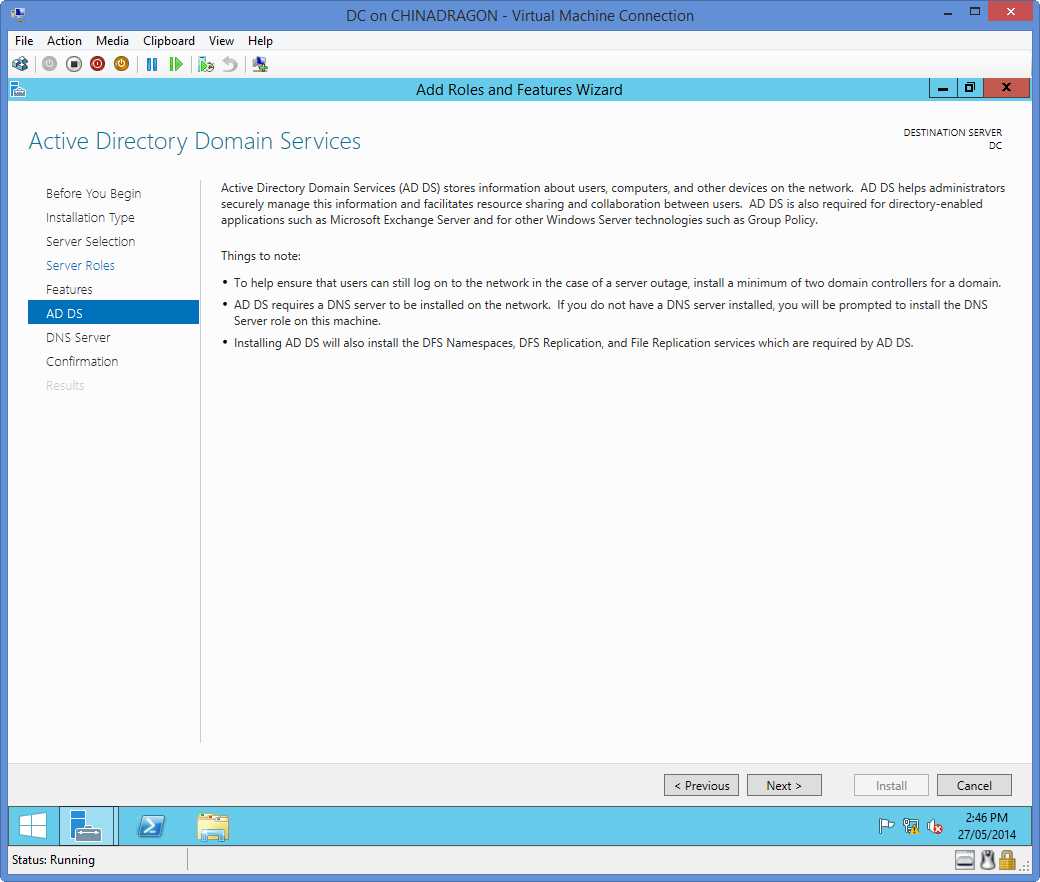
Task: Click the disabled Install button
Action: [891, 785]
